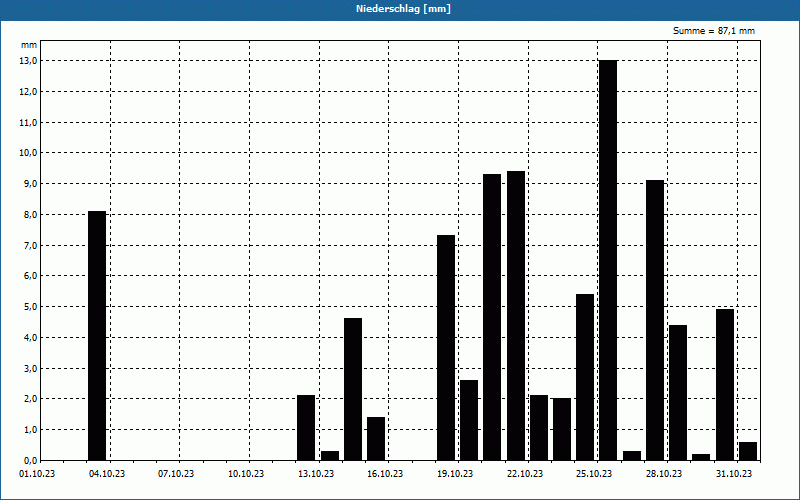Image resolution: width=800 pixels, height=500 pixels.
Task: Click the 7,3 mm bar before 19.10.23
Action: point(446,348)
